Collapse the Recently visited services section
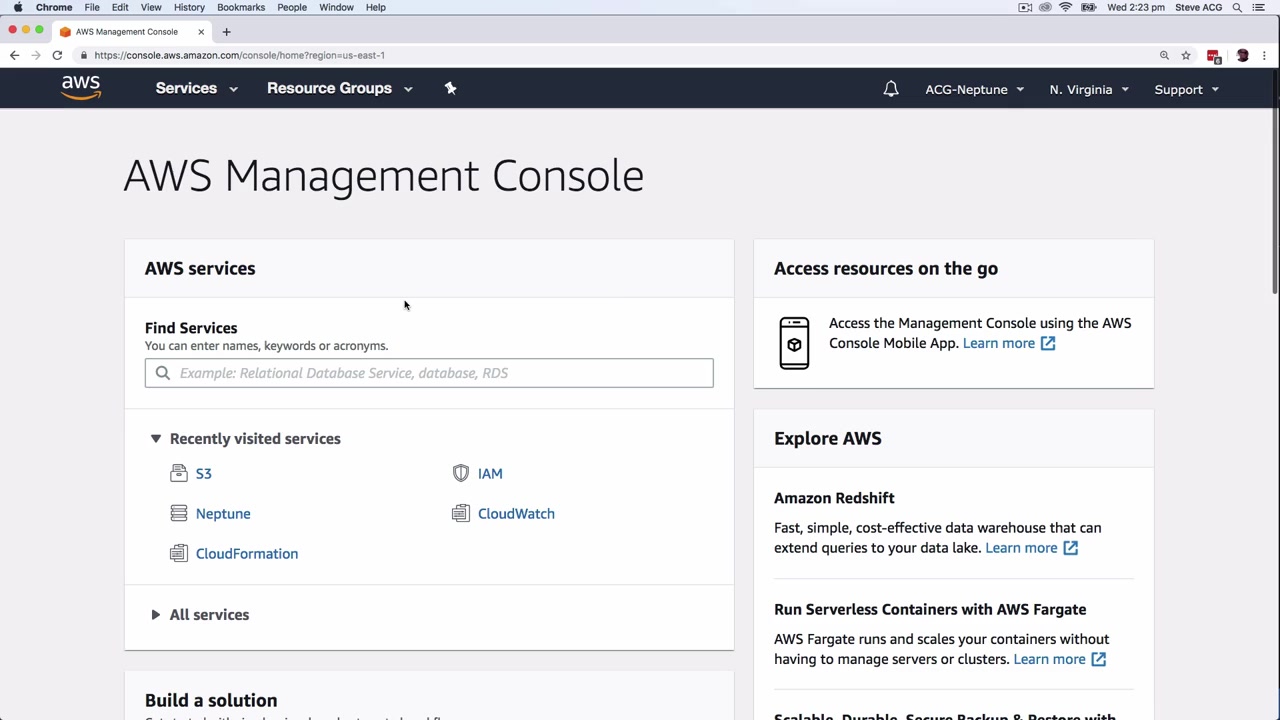 [x=156, y=439]
